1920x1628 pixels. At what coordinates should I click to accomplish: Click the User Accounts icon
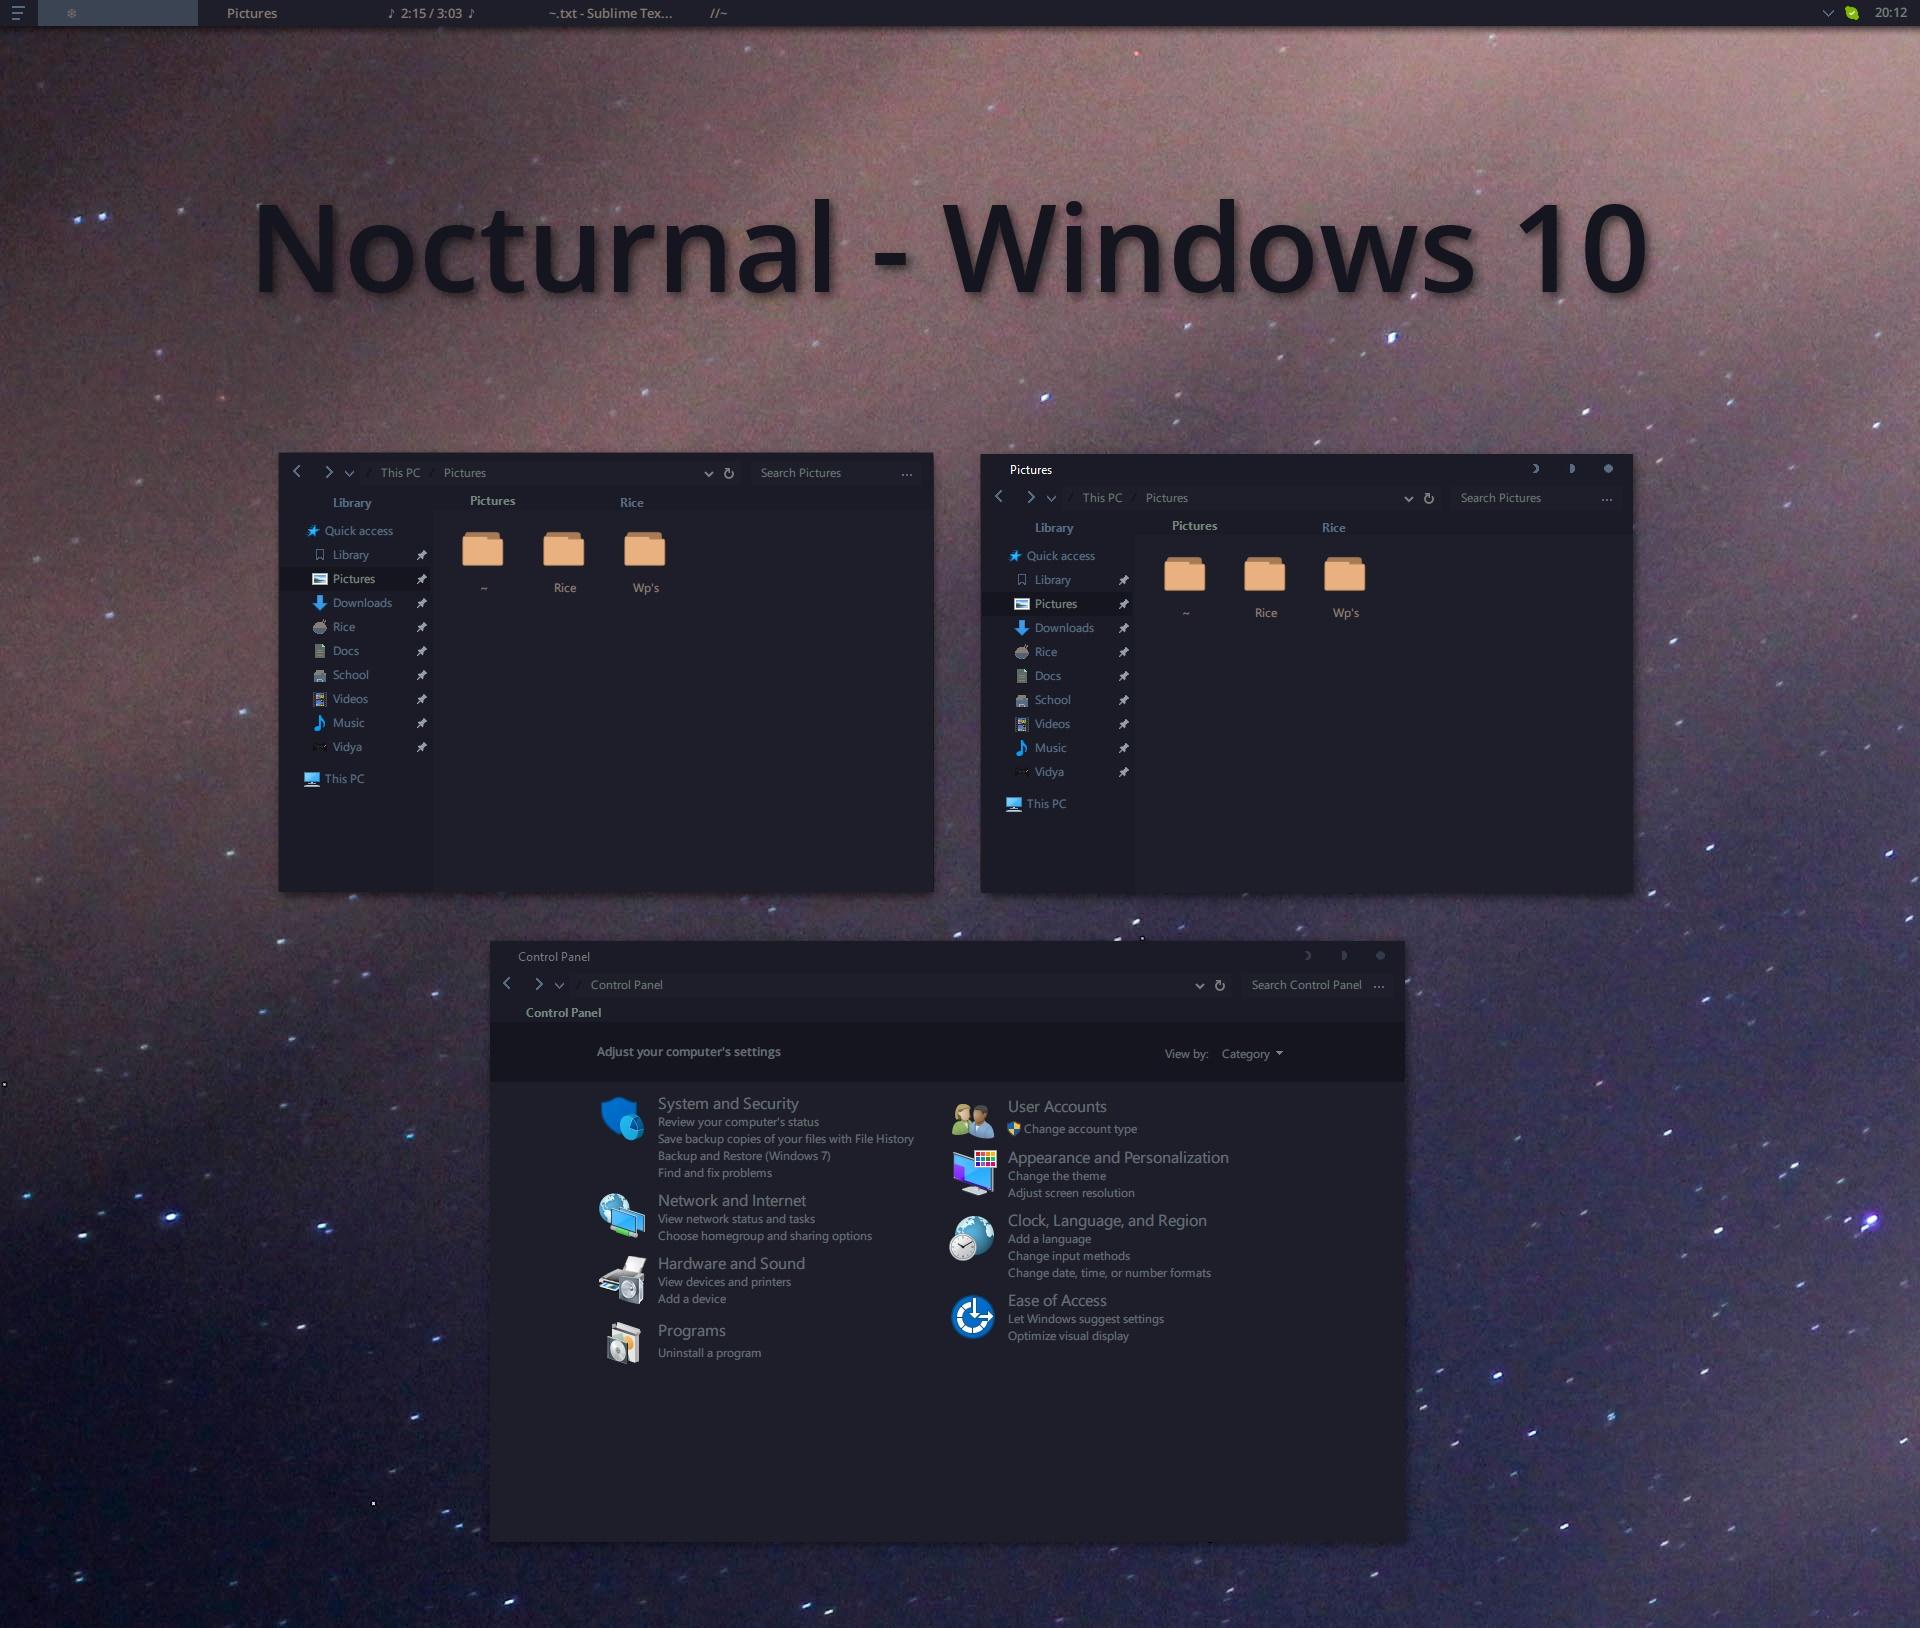click(970, 1114)
